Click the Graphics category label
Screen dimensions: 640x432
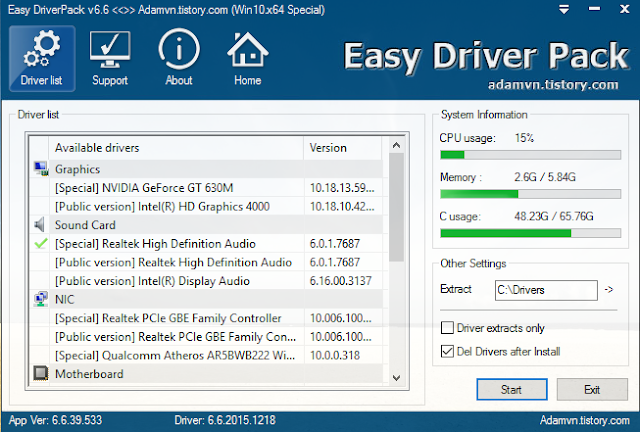[78, 169]
